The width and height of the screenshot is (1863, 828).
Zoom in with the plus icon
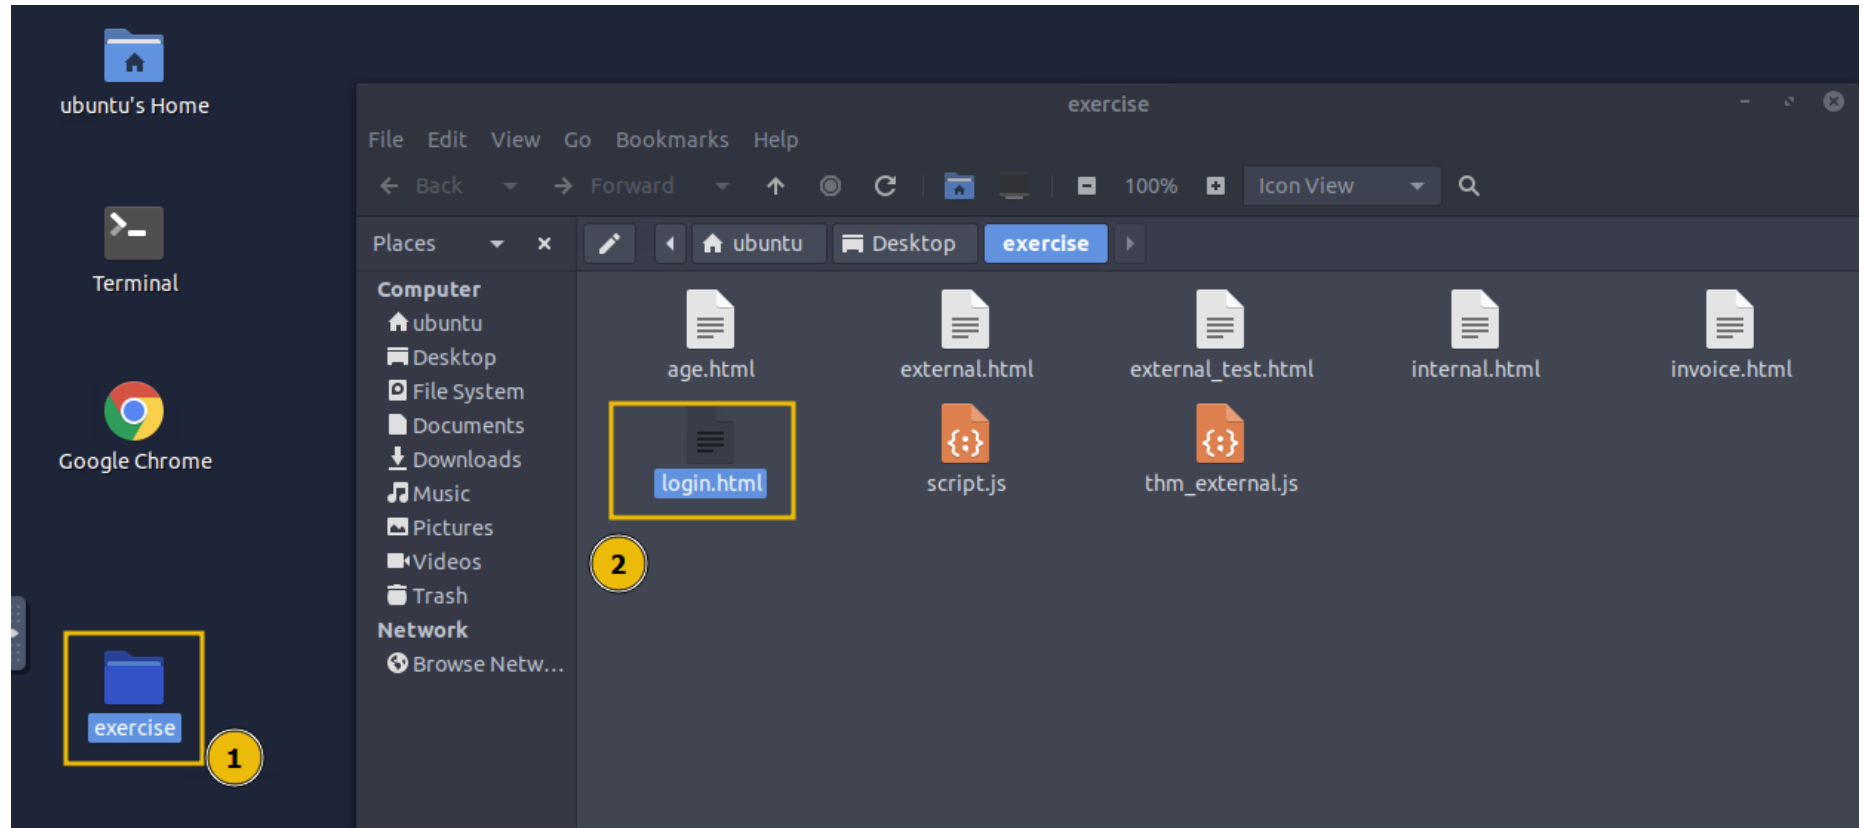[x=1215, y=186]
